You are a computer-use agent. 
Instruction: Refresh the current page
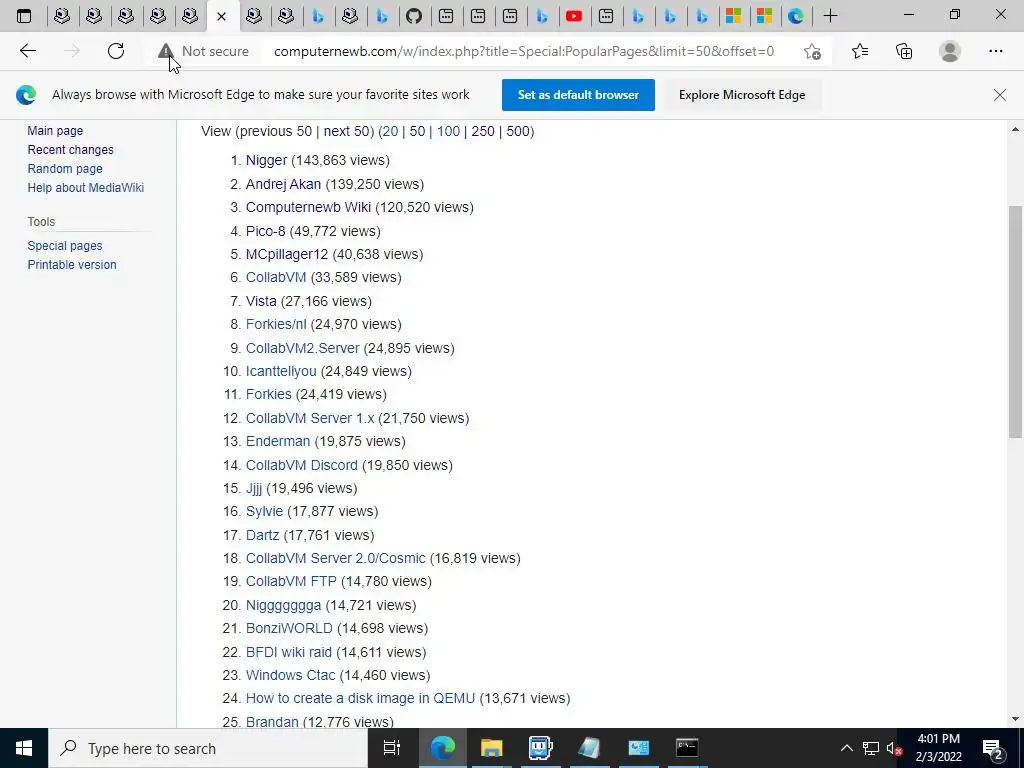[x=116, y=51]
